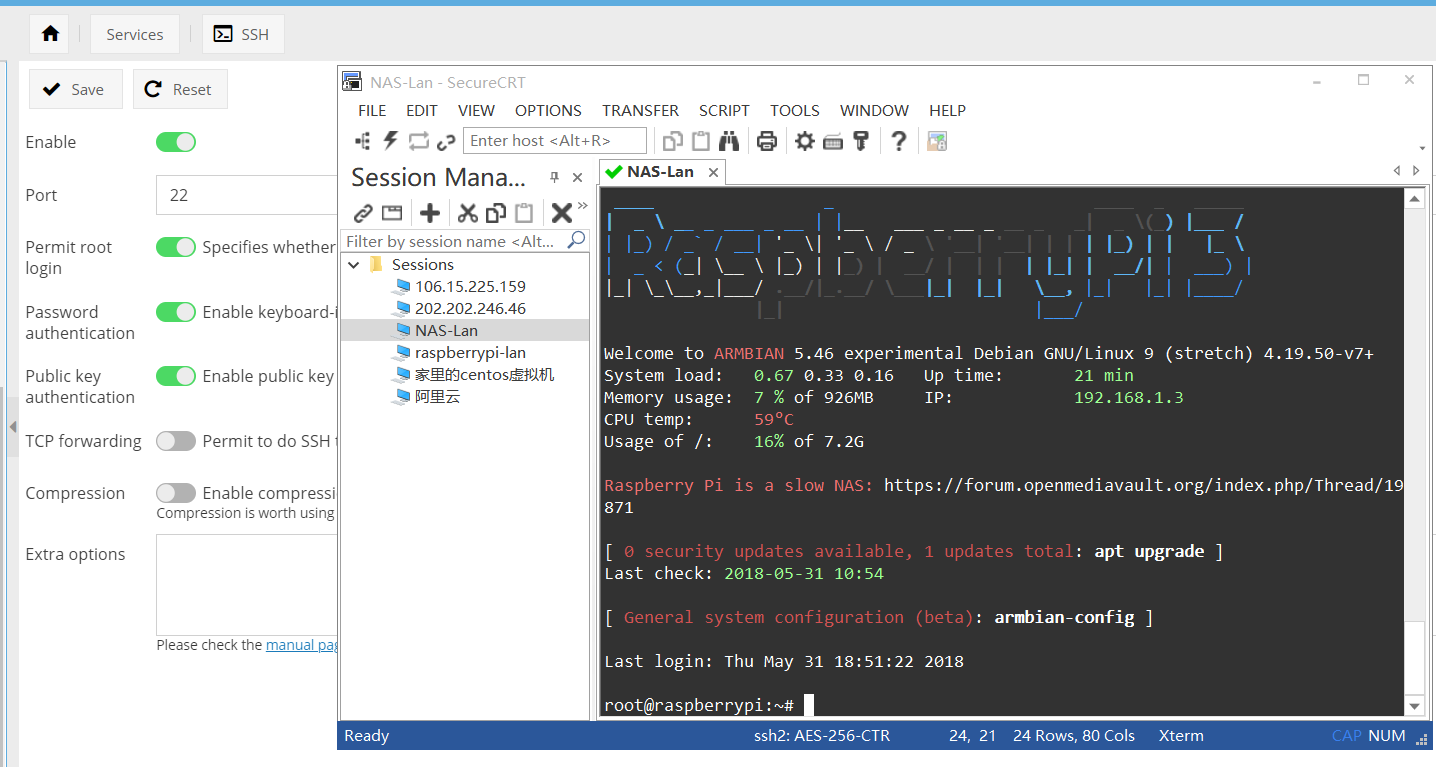Image resolution: width=1436 pixels, height=767 pixels.
Task: Click the filter search magnifier dropdown
Action: (576, 240)
